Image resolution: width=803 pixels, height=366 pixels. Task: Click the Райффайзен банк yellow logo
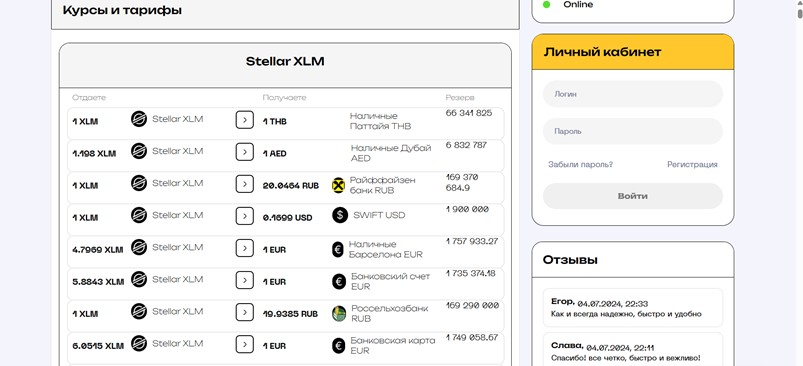(x=339, y=185)
